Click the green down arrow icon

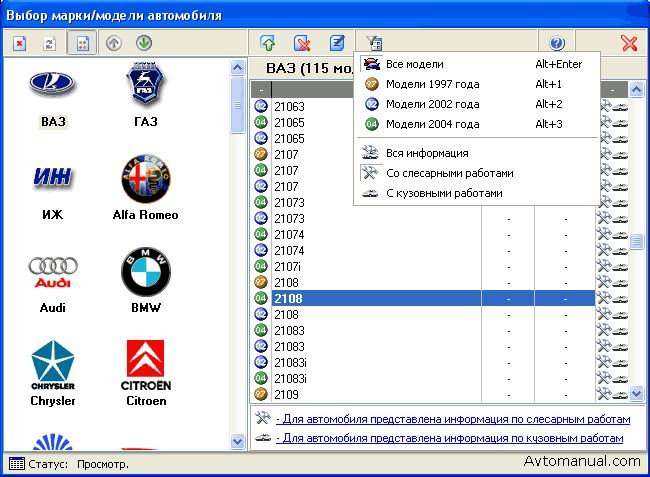tap(144, 43)
